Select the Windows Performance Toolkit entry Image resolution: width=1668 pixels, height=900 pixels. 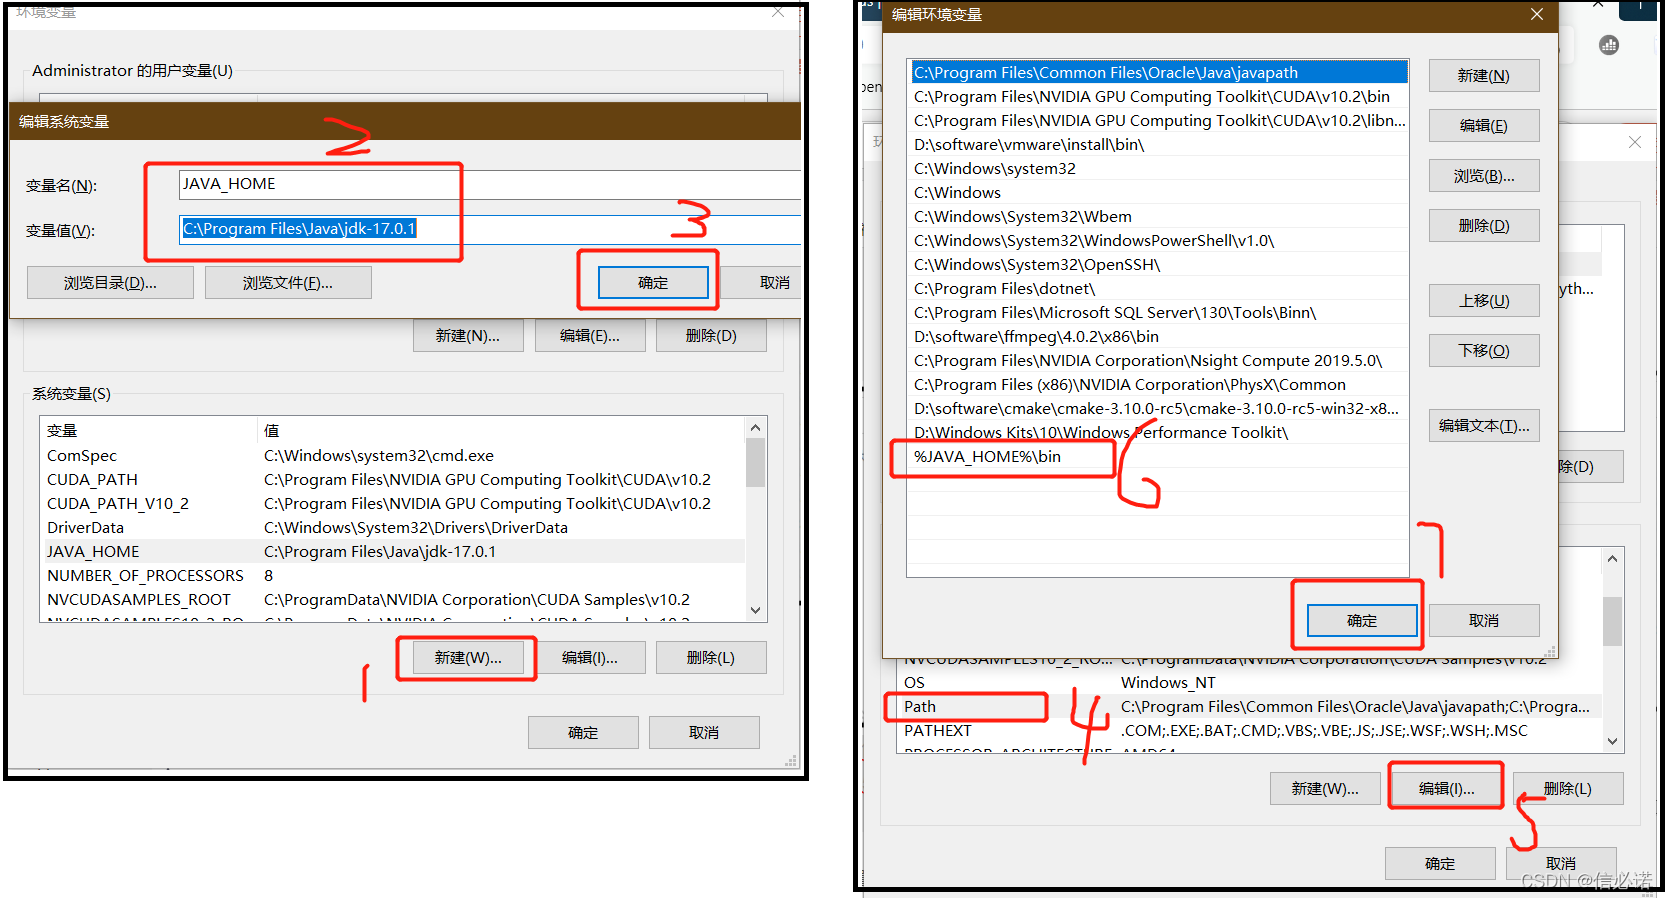tap(1158, 433)
